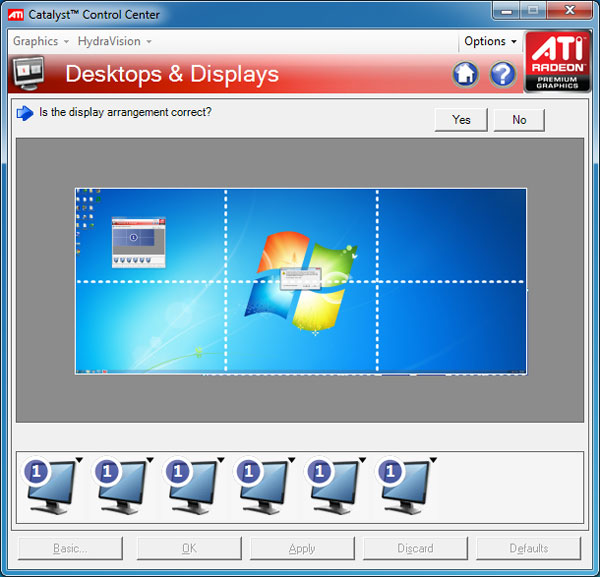Open help with the question mark icon
Image resolution: width=600 pixels, height=577 pixels.
502,73
